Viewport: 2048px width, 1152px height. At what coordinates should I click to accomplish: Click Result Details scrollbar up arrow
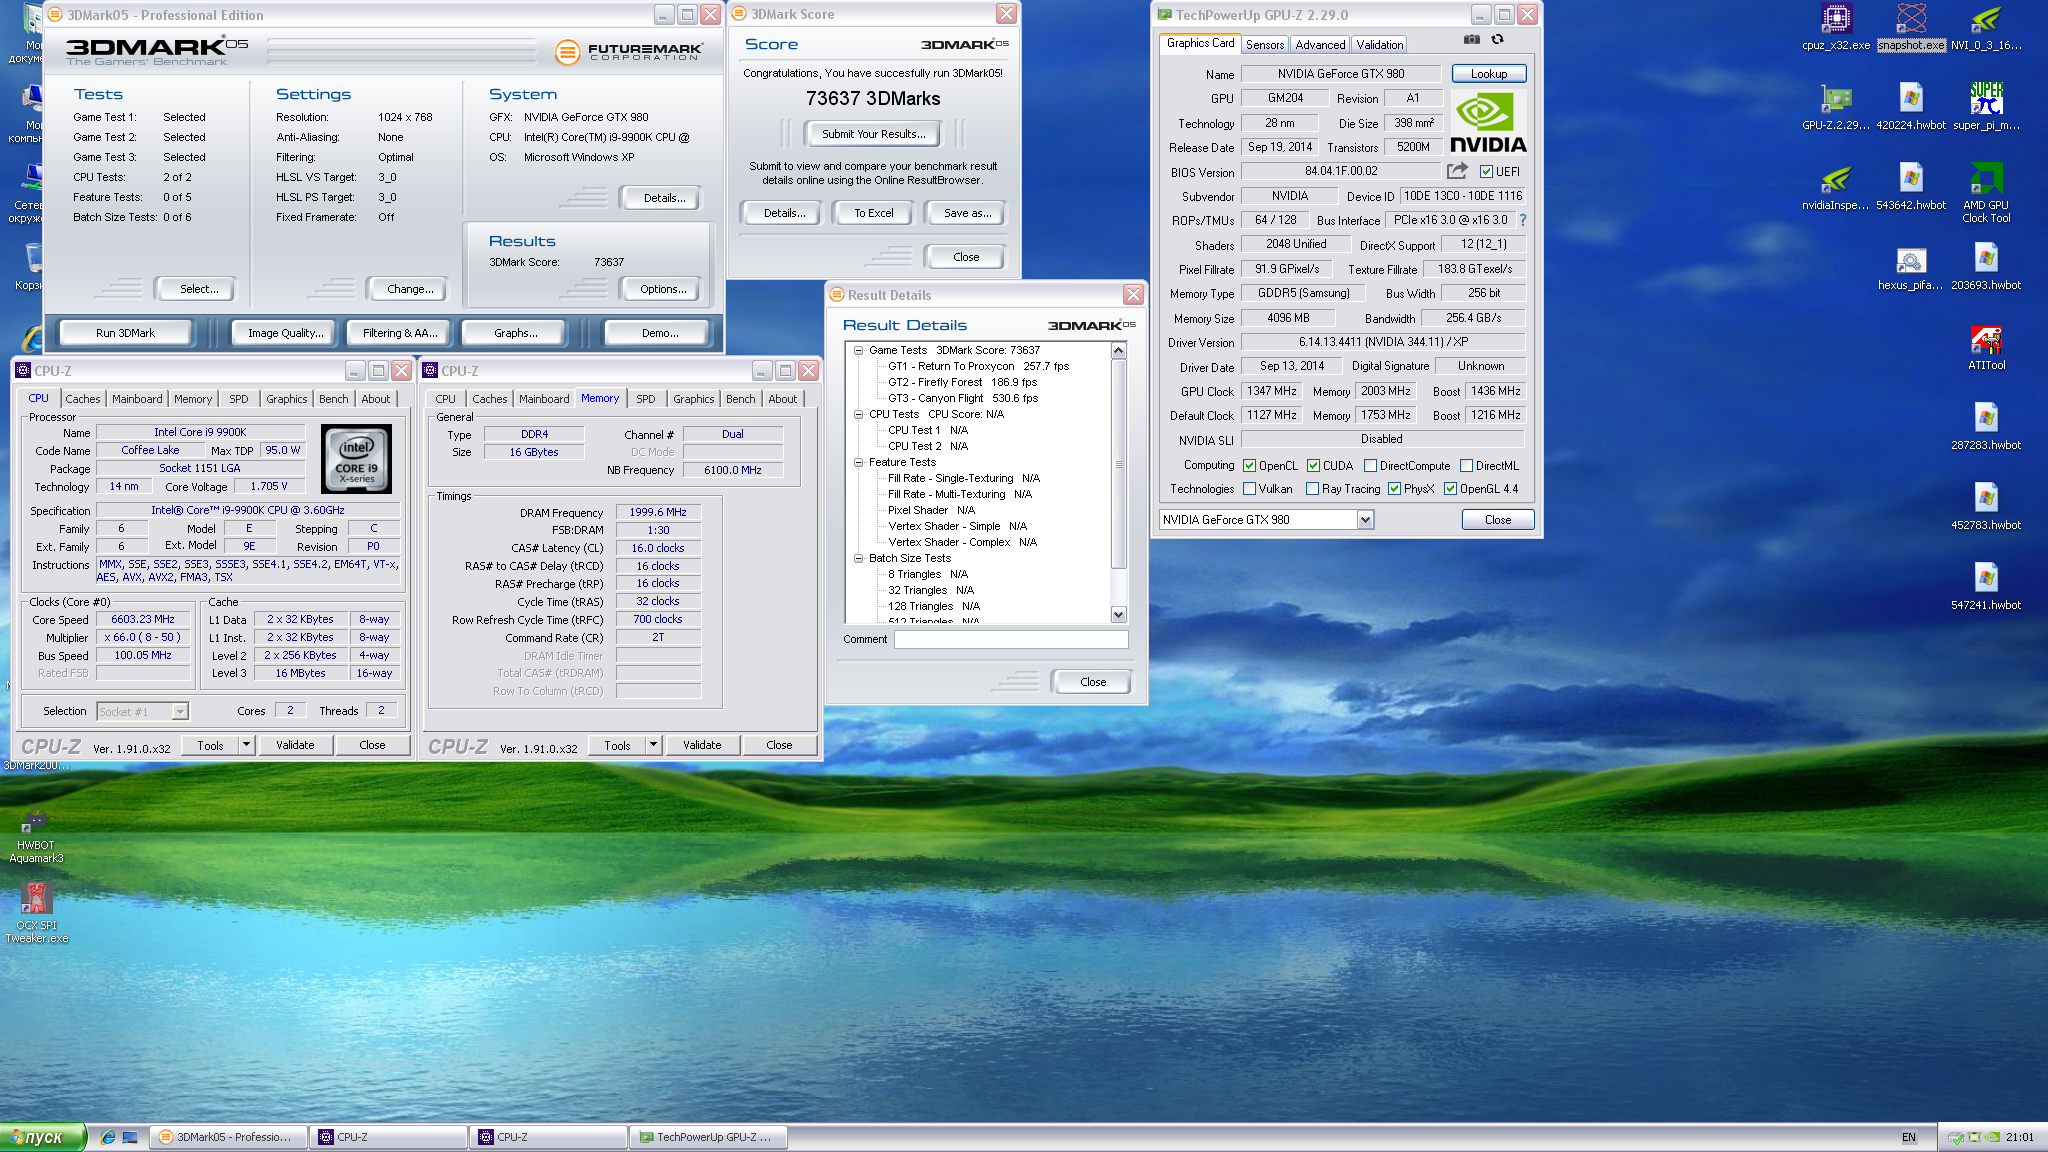point(1119,350)
